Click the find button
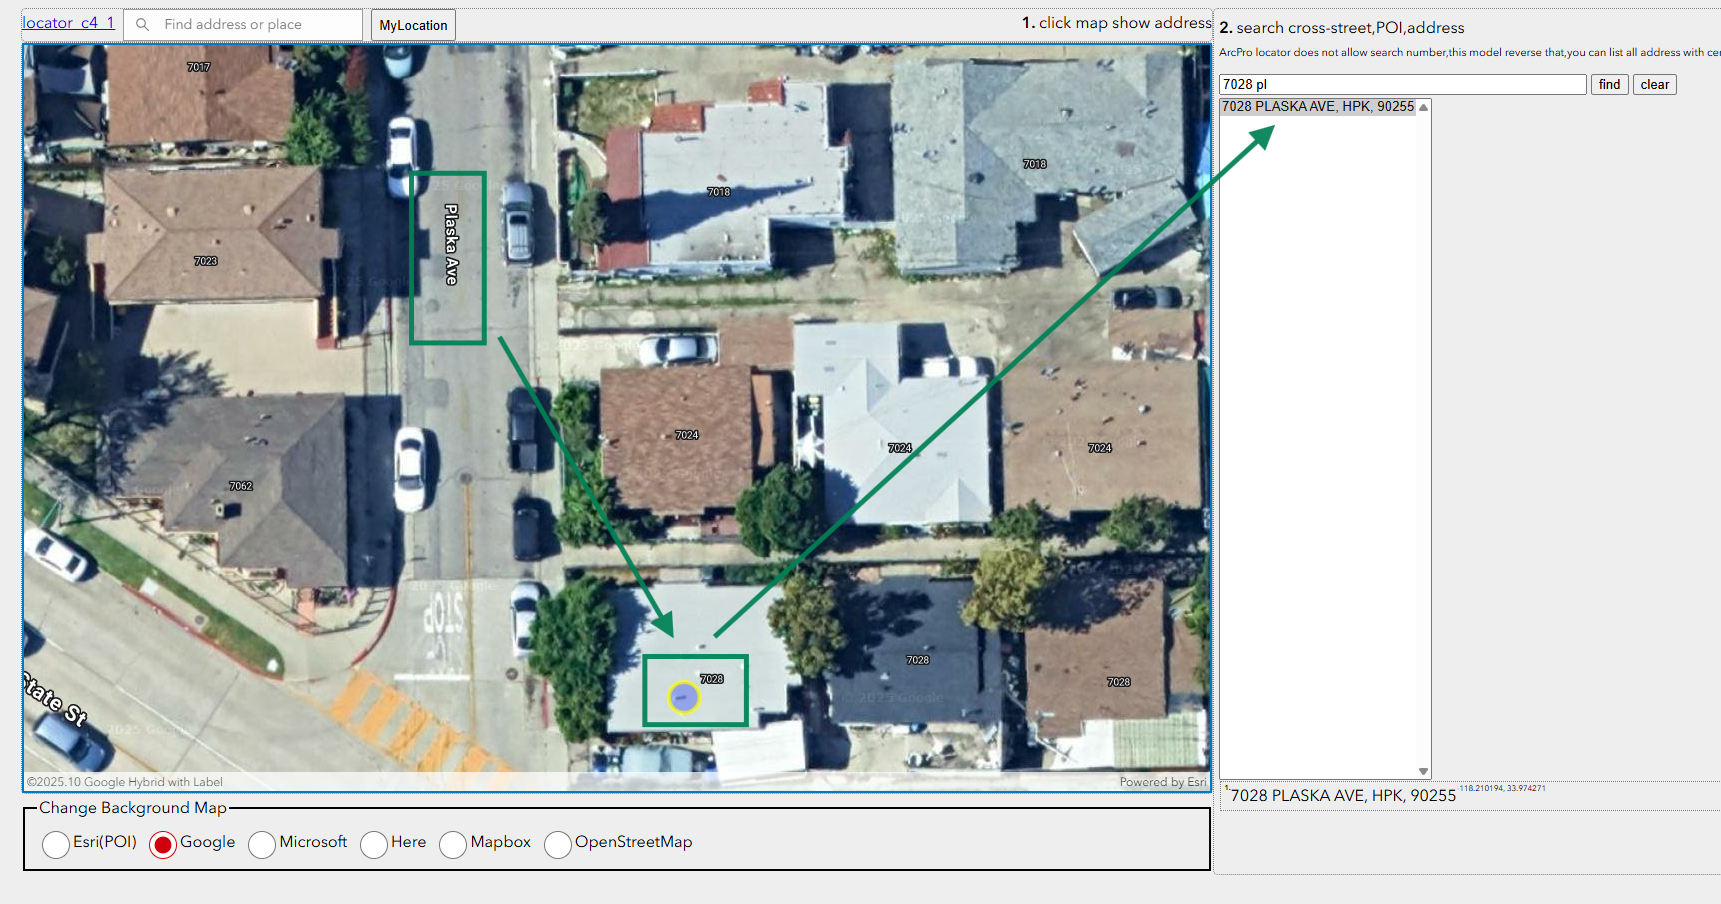The height and width of the screenshot is (904, 1721). pyautogui.click(x=1609, y=85)
